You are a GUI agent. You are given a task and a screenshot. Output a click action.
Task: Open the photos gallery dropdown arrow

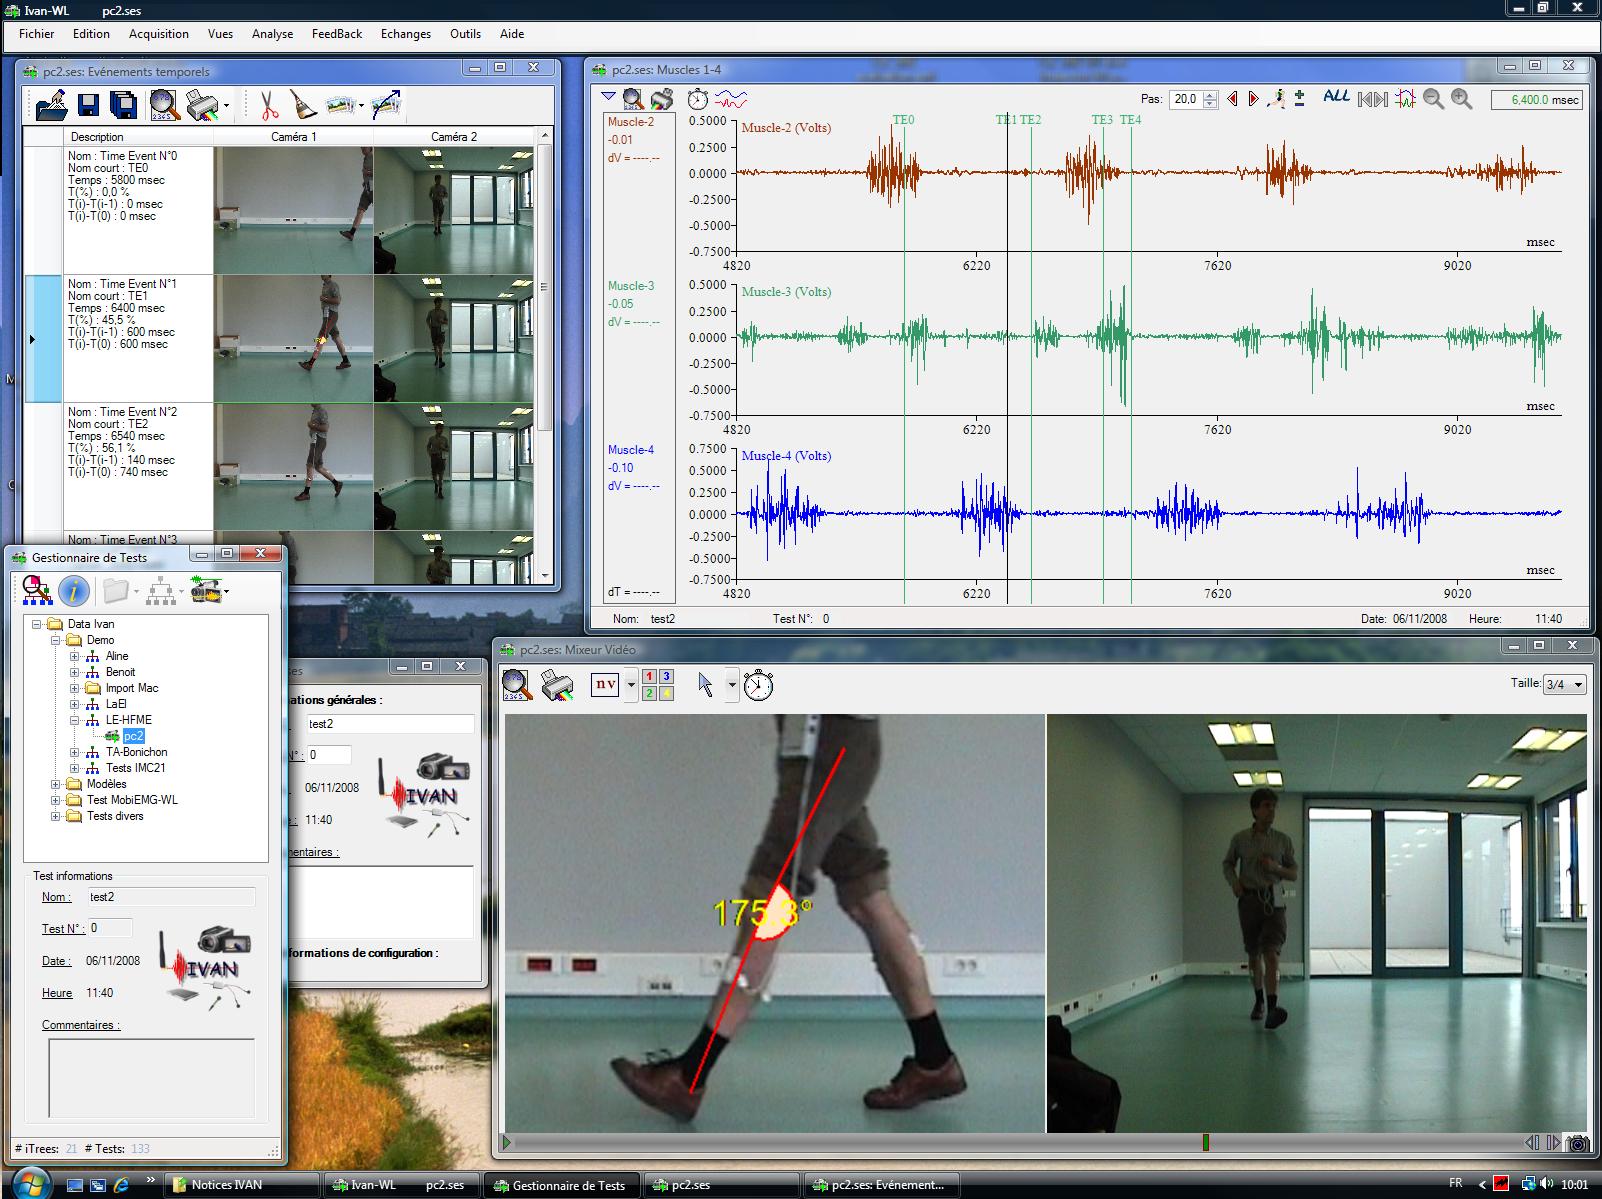coord(359,105)
